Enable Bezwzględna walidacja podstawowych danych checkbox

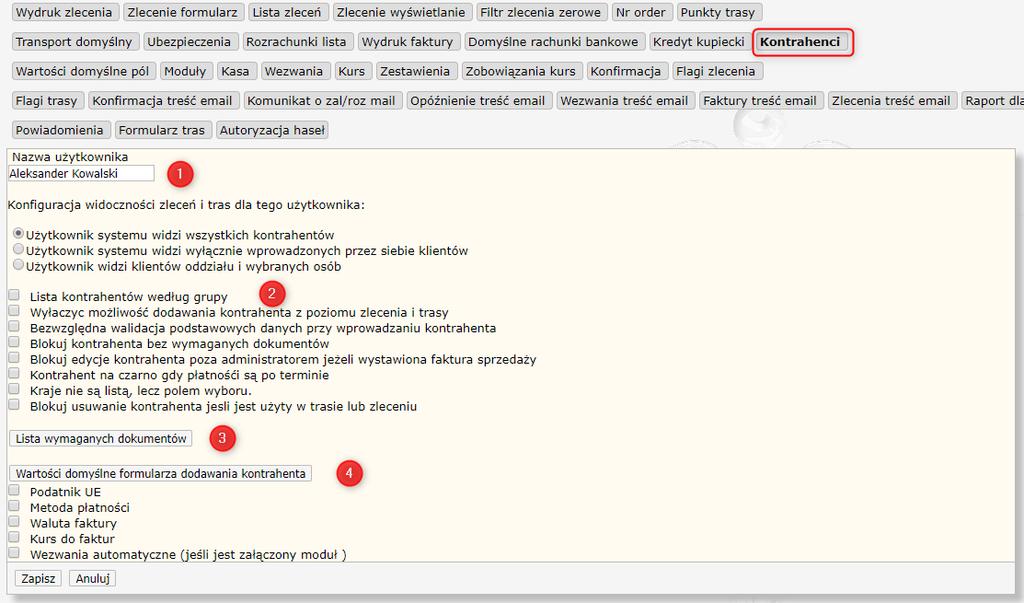(14, 327)
